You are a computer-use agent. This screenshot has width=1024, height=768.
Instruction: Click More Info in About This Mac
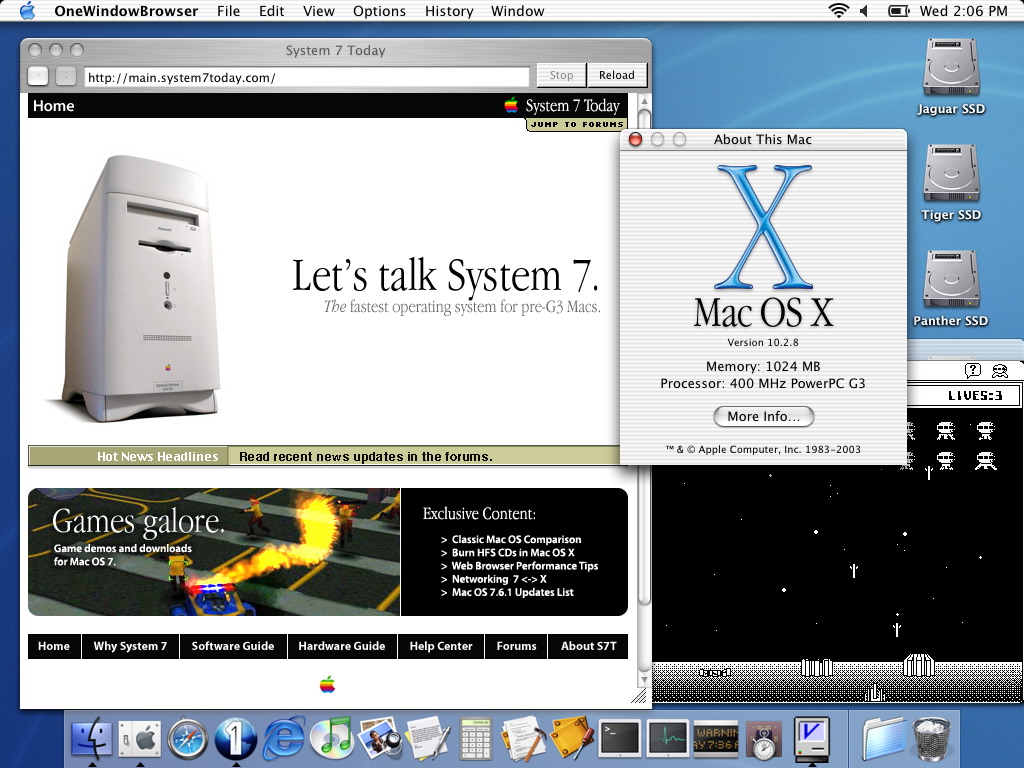pos(763,417)
